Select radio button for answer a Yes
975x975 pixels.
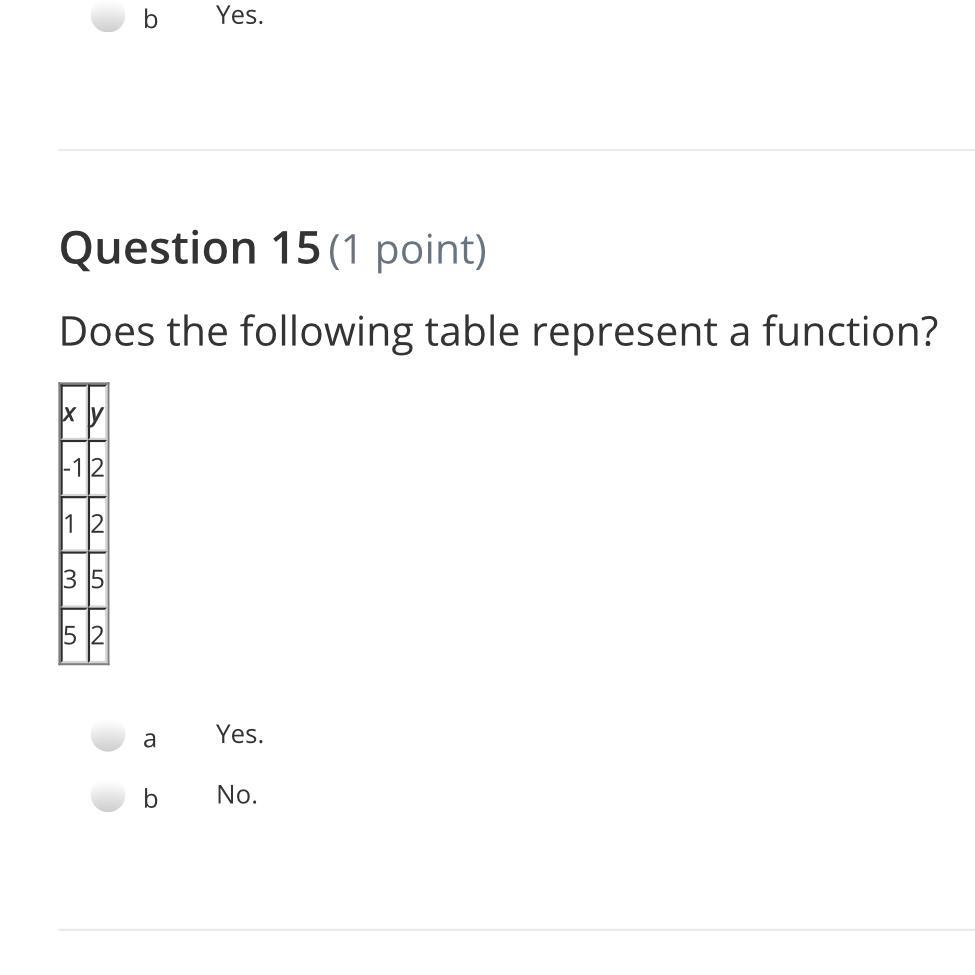(x=108, y=736)
